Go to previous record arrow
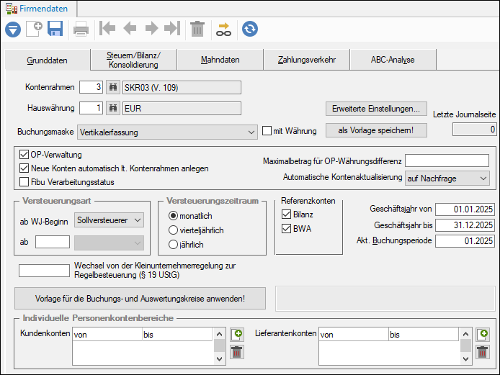This screenshot has width=500, height=375. [130, 28]
